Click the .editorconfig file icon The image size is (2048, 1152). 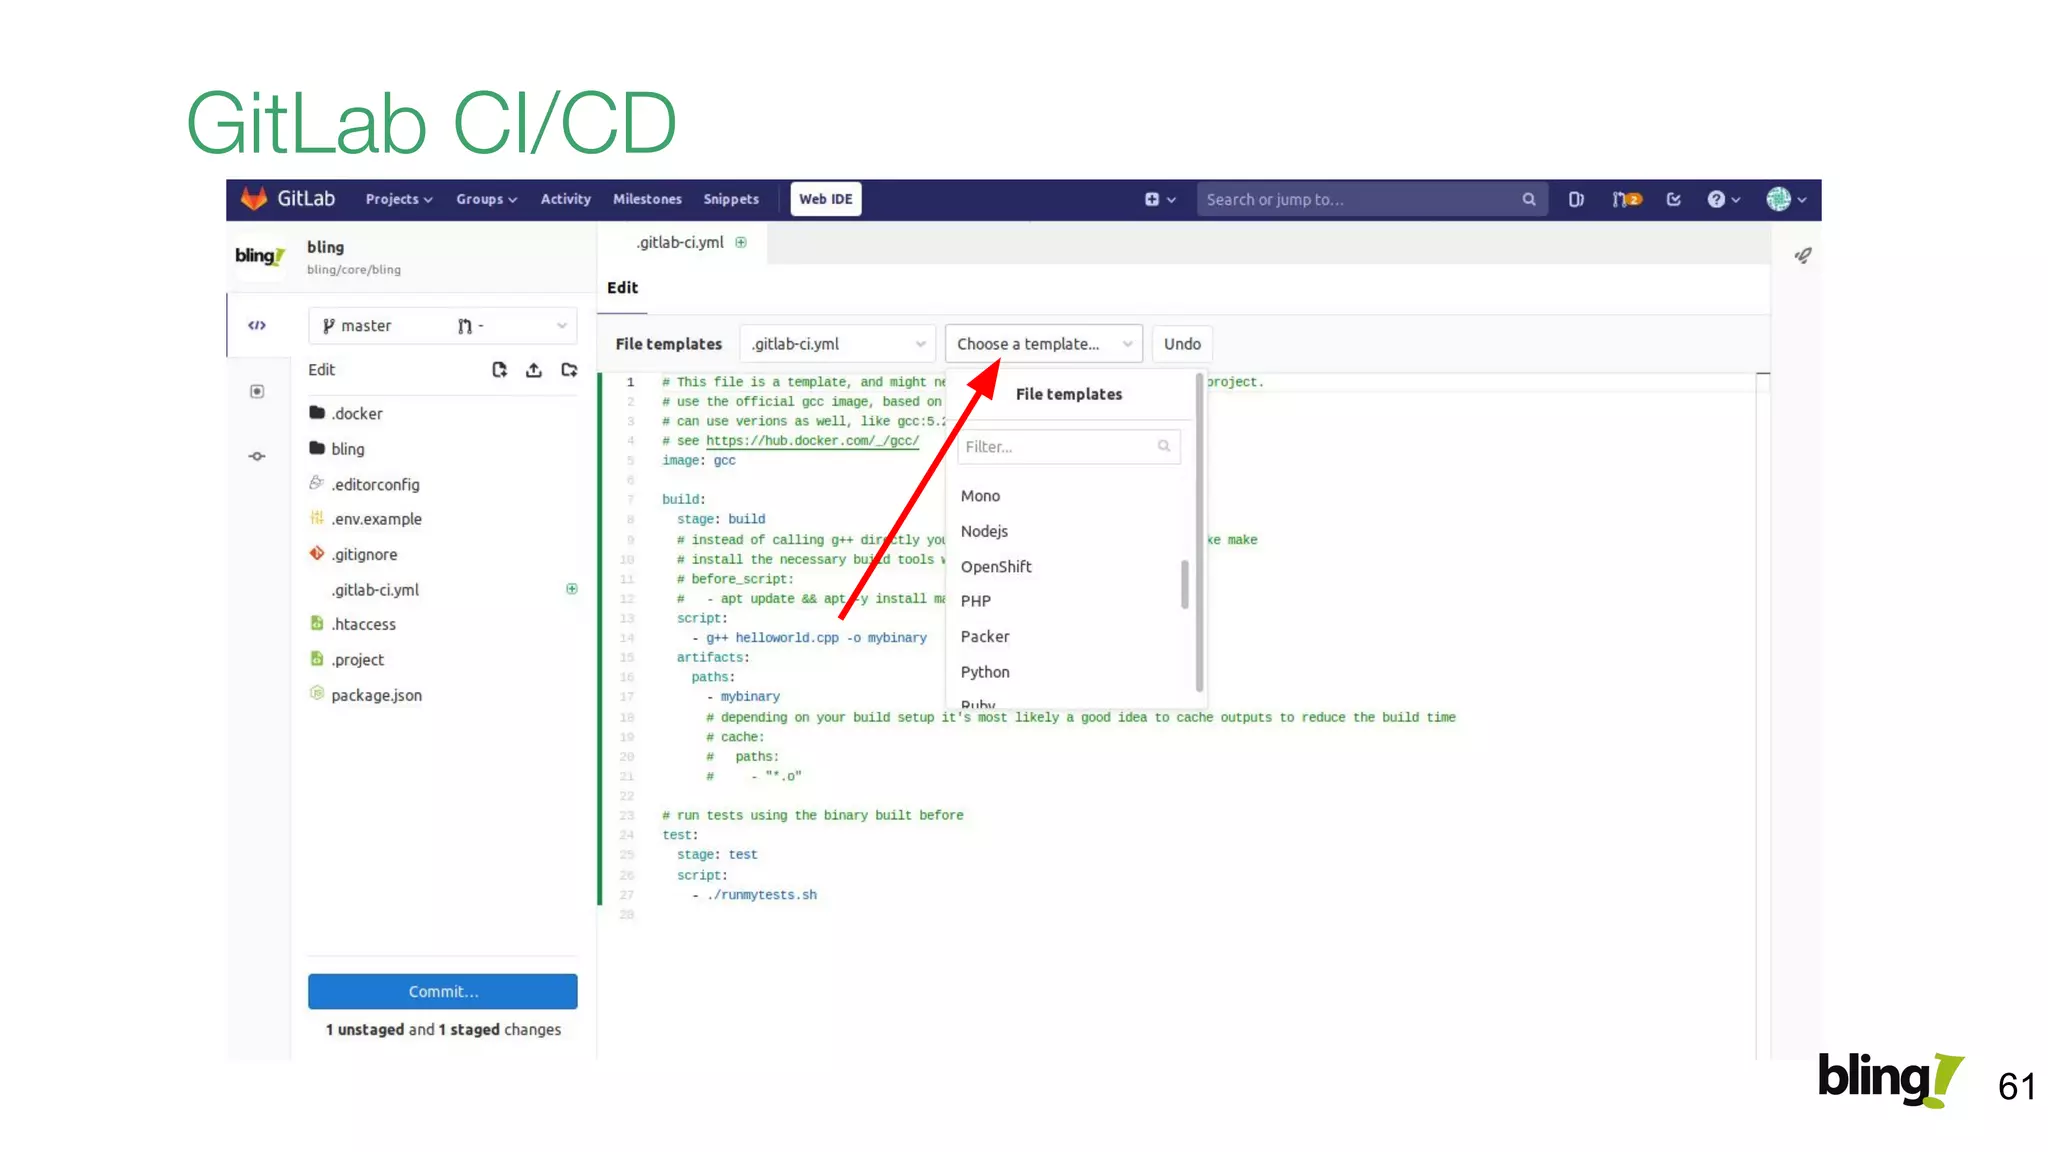coord(316,483)
